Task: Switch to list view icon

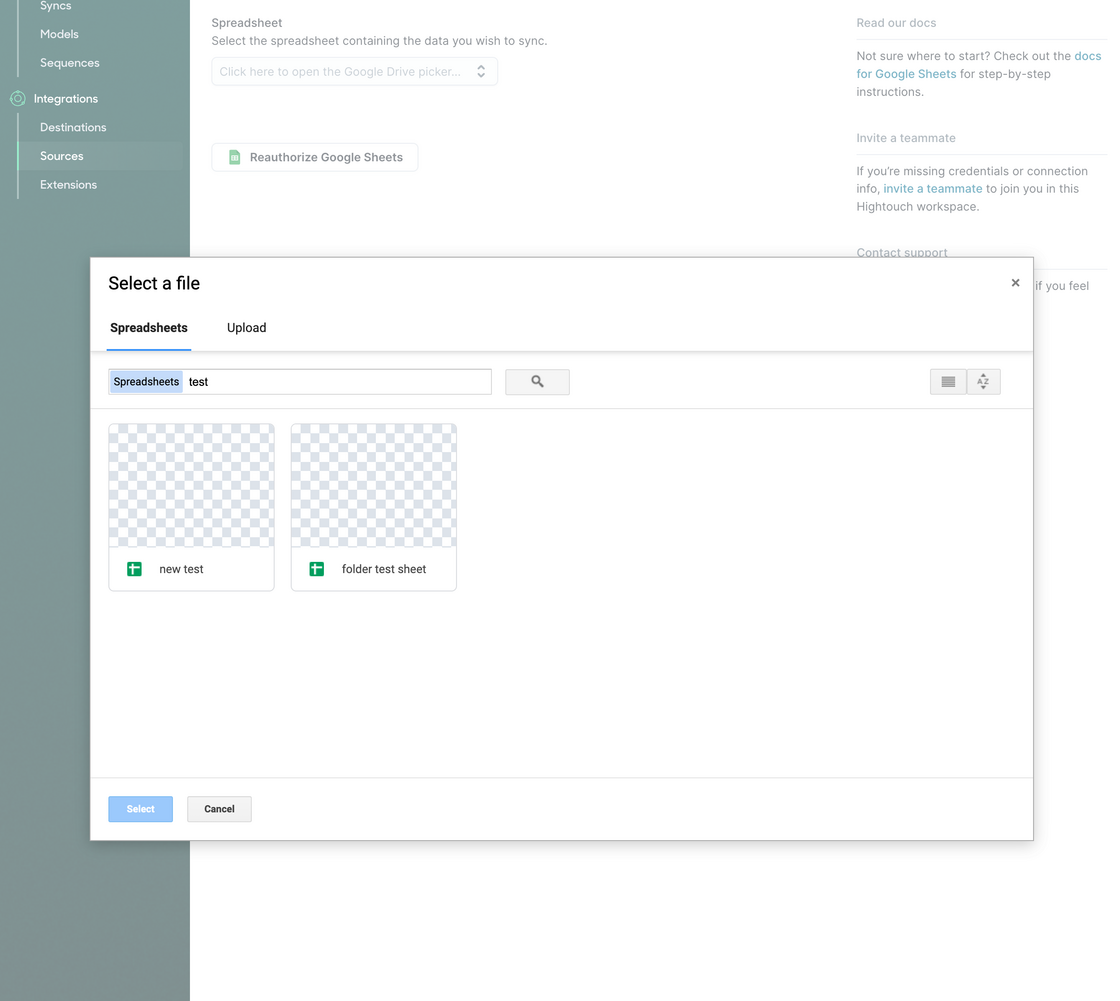Action: pos(948,382)
